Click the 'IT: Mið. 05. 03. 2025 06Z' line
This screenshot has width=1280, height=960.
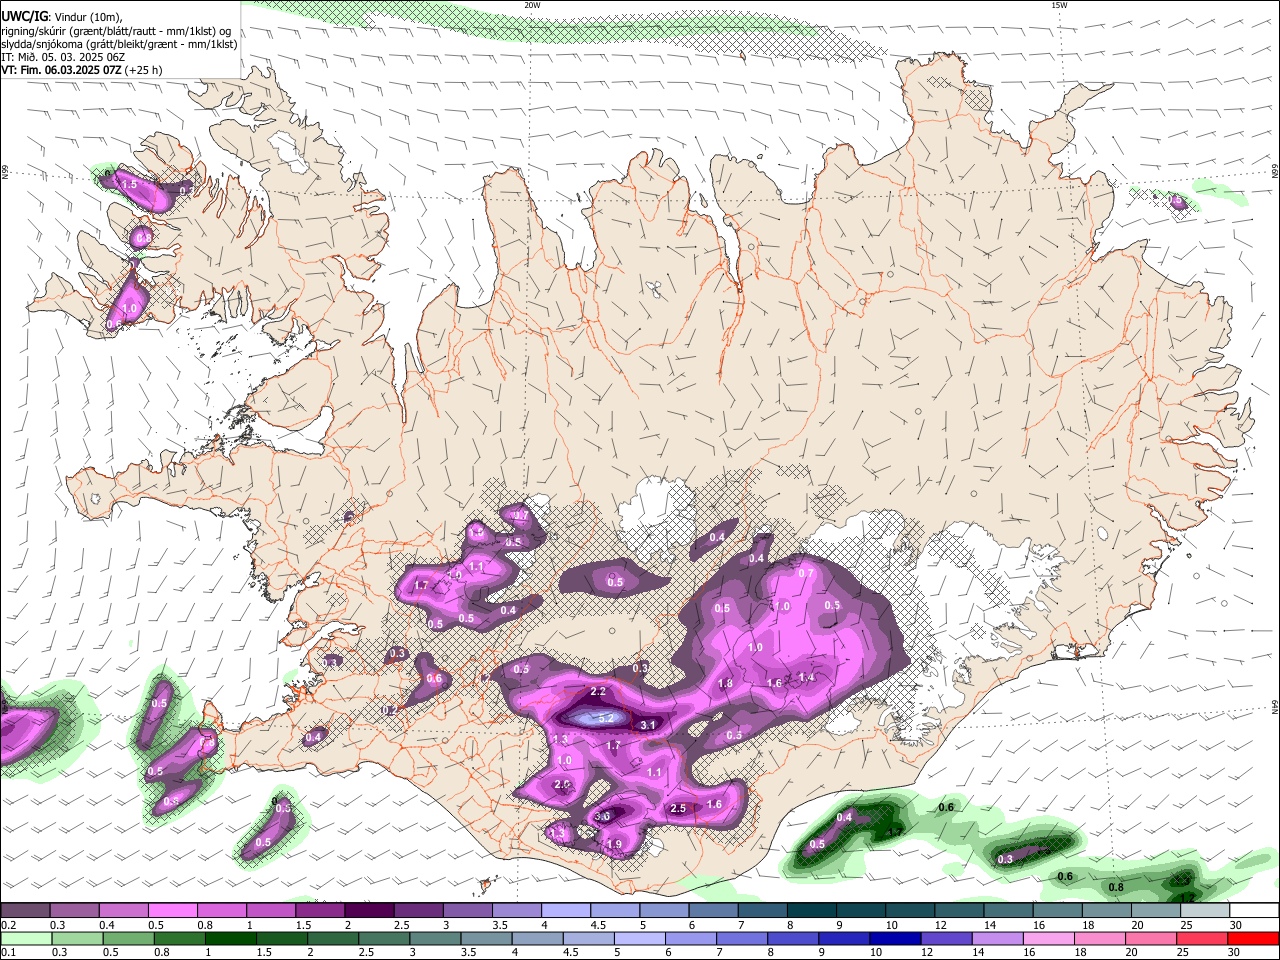[x=62, y=57]
